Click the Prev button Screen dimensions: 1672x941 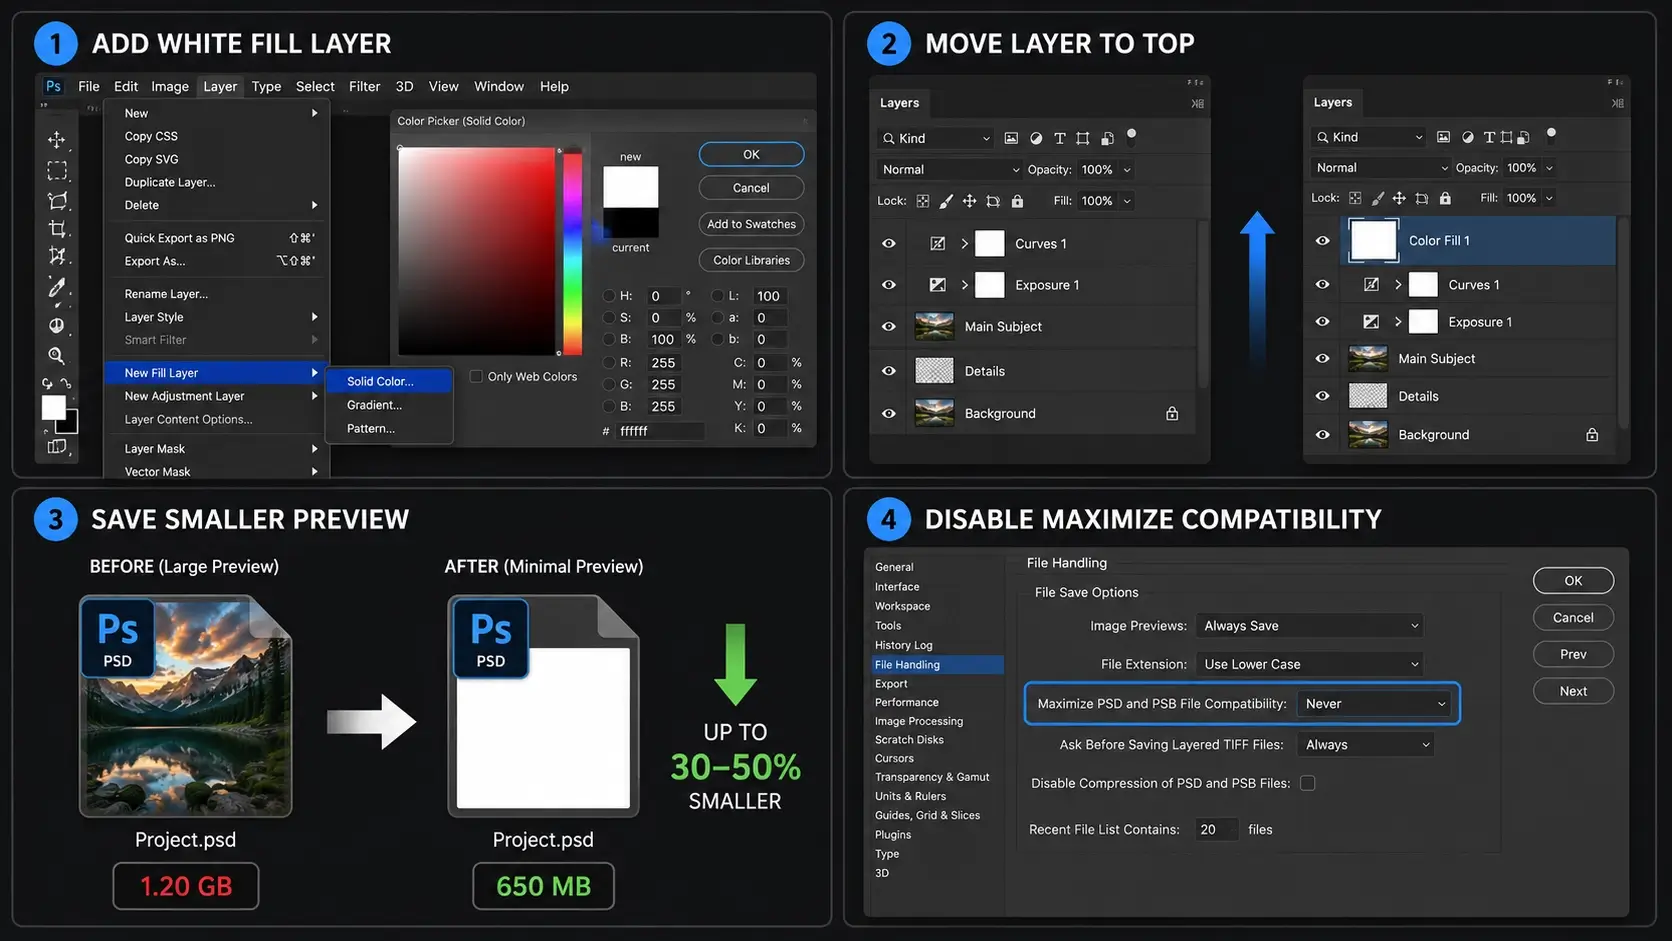(1573, 654)
